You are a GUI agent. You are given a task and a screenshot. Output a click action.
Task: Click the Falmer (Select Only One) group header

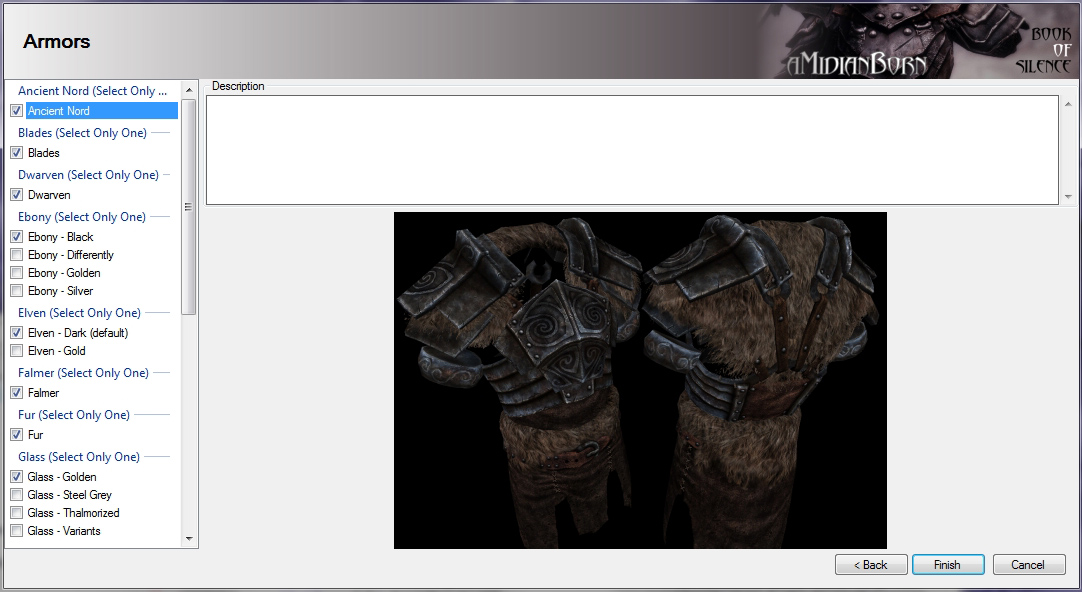click(x=83, y=373)
